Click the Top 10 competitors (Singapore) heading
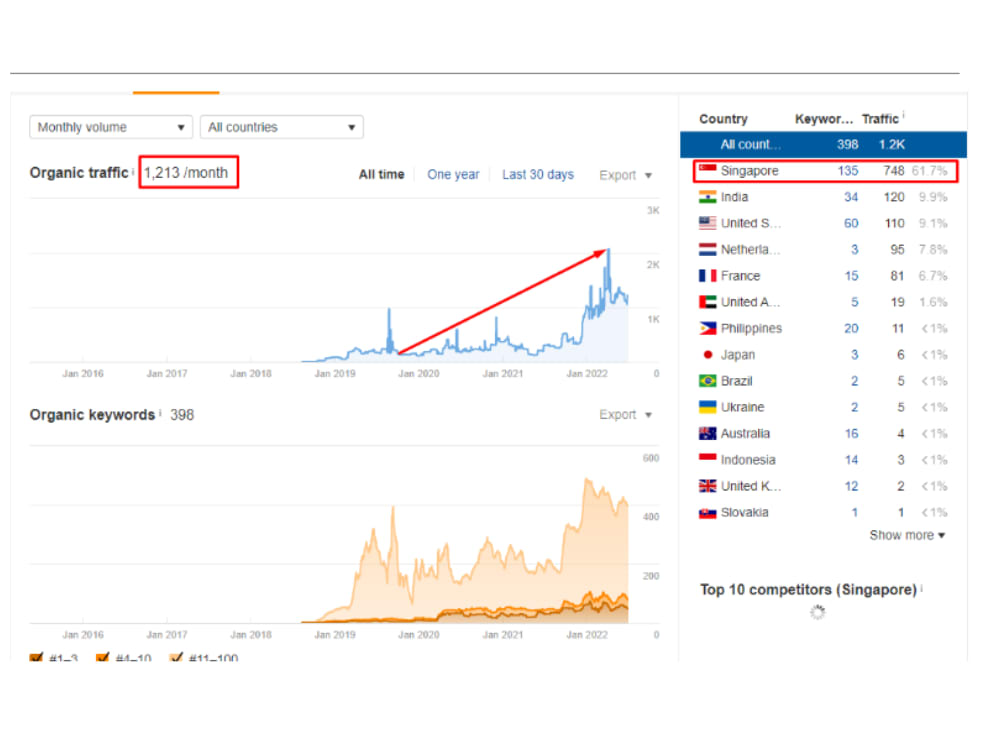Viewport: 1000px width, 750px height. 808,590
